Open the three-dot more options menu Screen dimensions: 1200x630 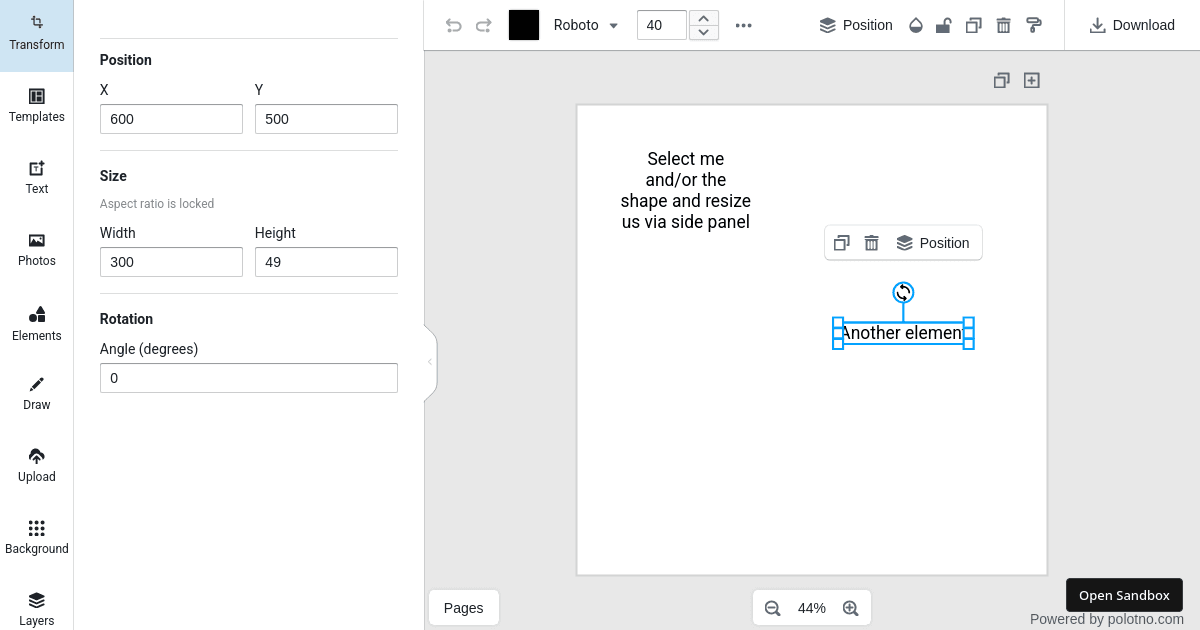point(743,25)
